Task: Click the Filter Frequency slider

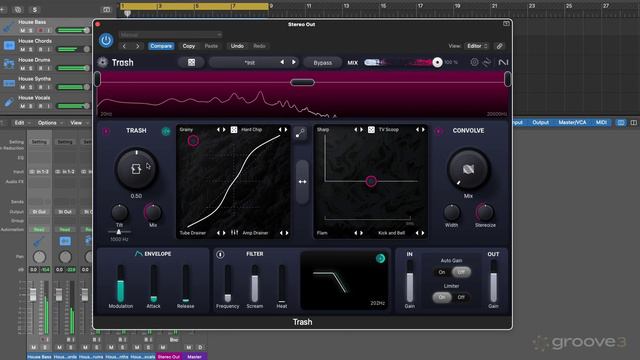Action: pyautogui.click(x=228, y=284)
